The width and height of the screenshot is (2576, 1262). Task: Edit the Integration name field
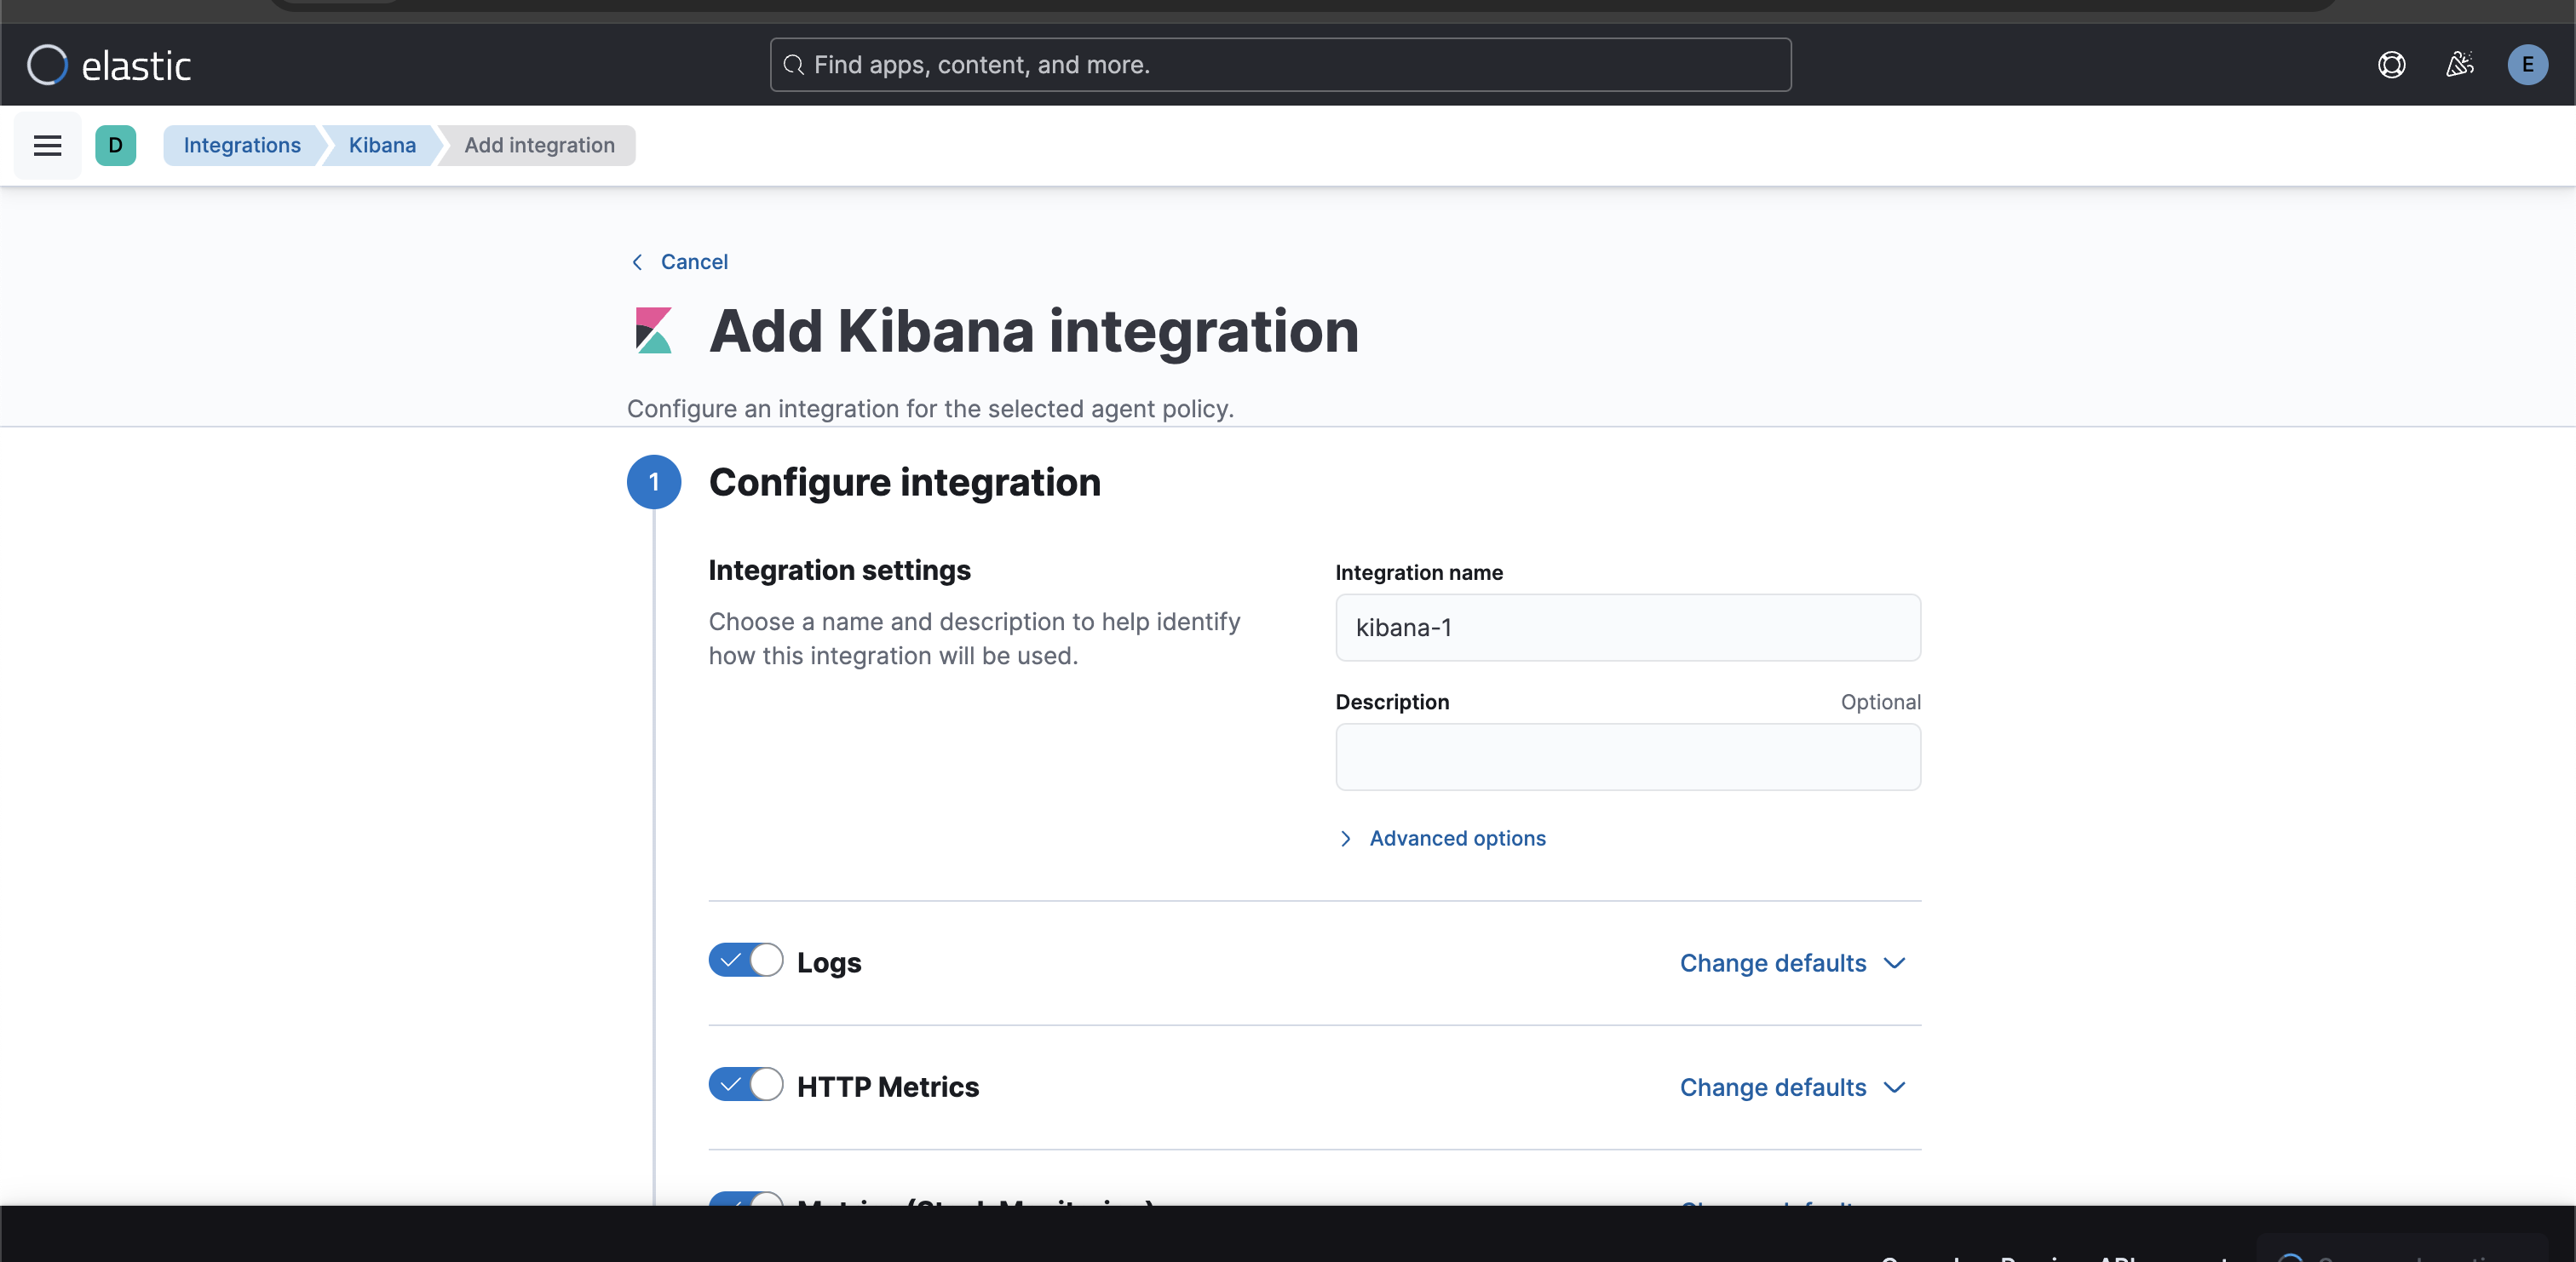[1627, 628]
